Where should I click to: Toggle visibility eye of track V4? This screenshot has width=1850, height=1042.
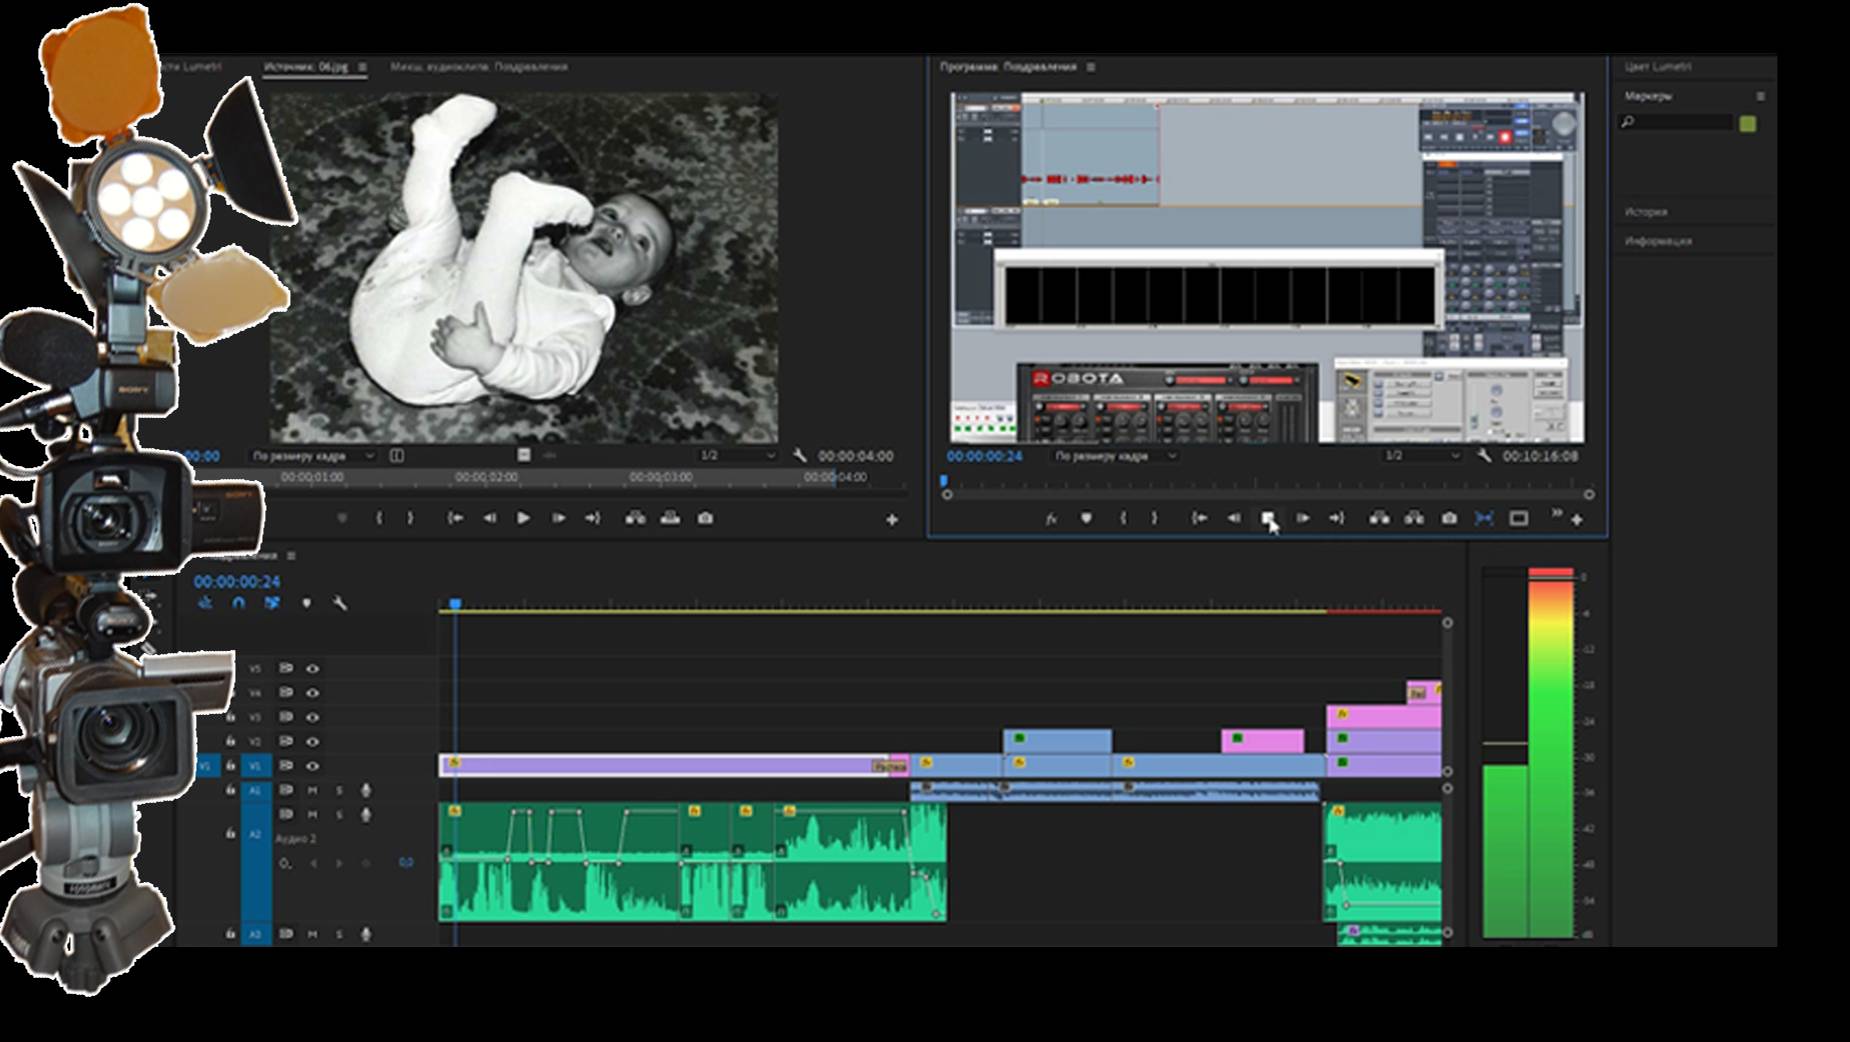point(313,692)
